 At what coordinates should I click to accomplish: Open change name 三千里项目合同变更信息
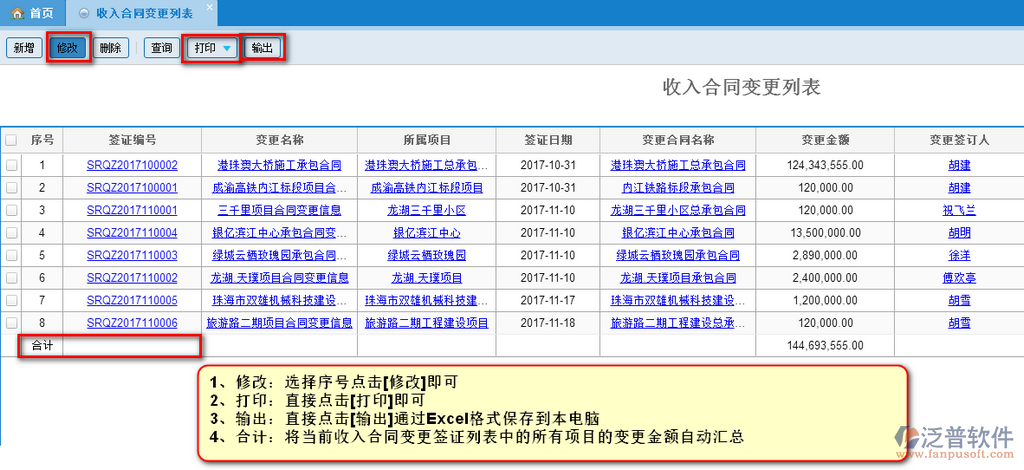[x=279, y=210]
